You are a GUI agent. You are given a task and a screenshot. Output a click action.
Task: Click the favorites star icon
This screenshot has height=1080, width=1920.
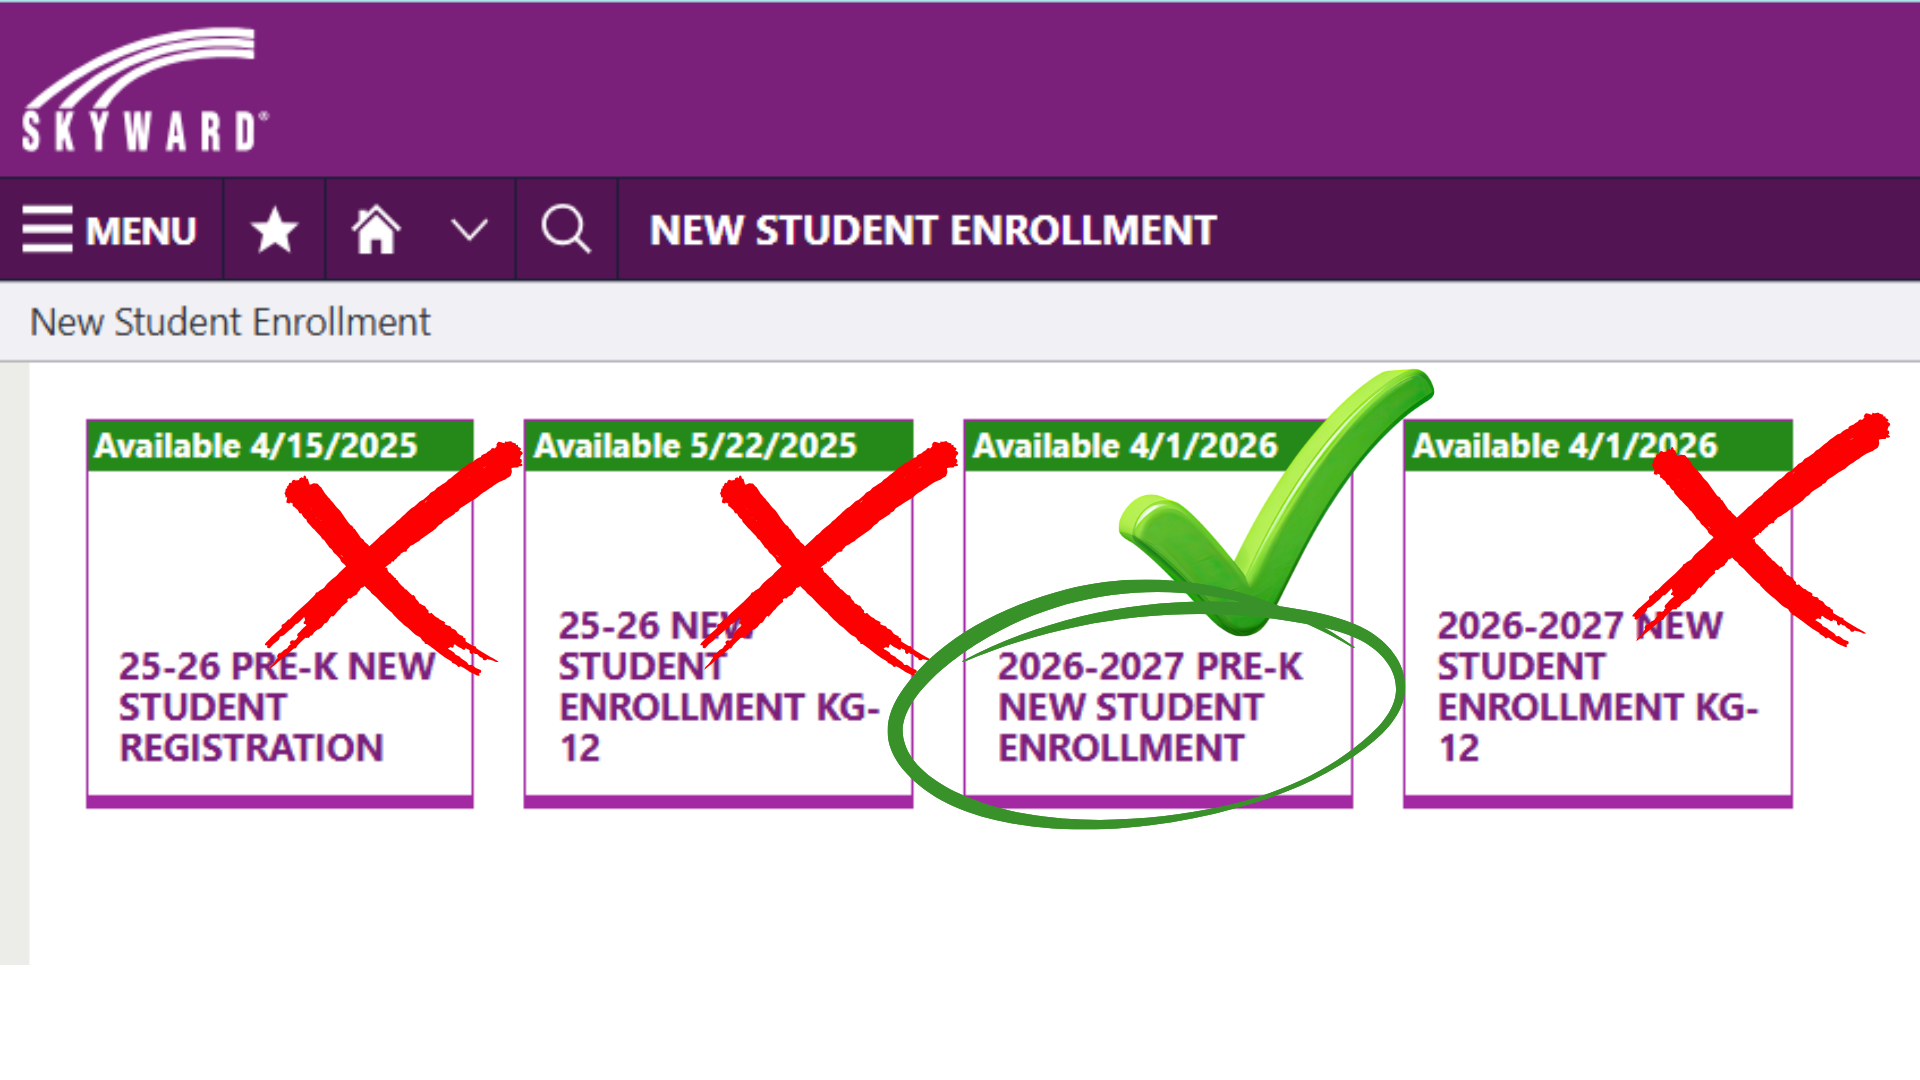[274, 230]
